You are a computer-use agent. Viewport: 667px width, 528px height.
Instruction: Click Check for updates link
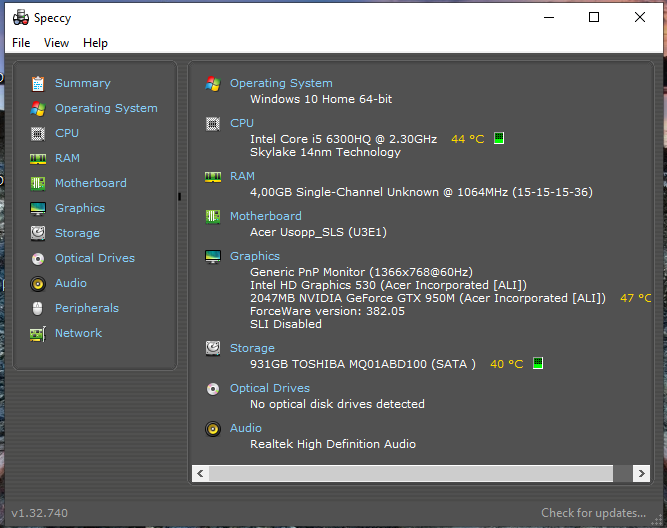tap(593, 513)
